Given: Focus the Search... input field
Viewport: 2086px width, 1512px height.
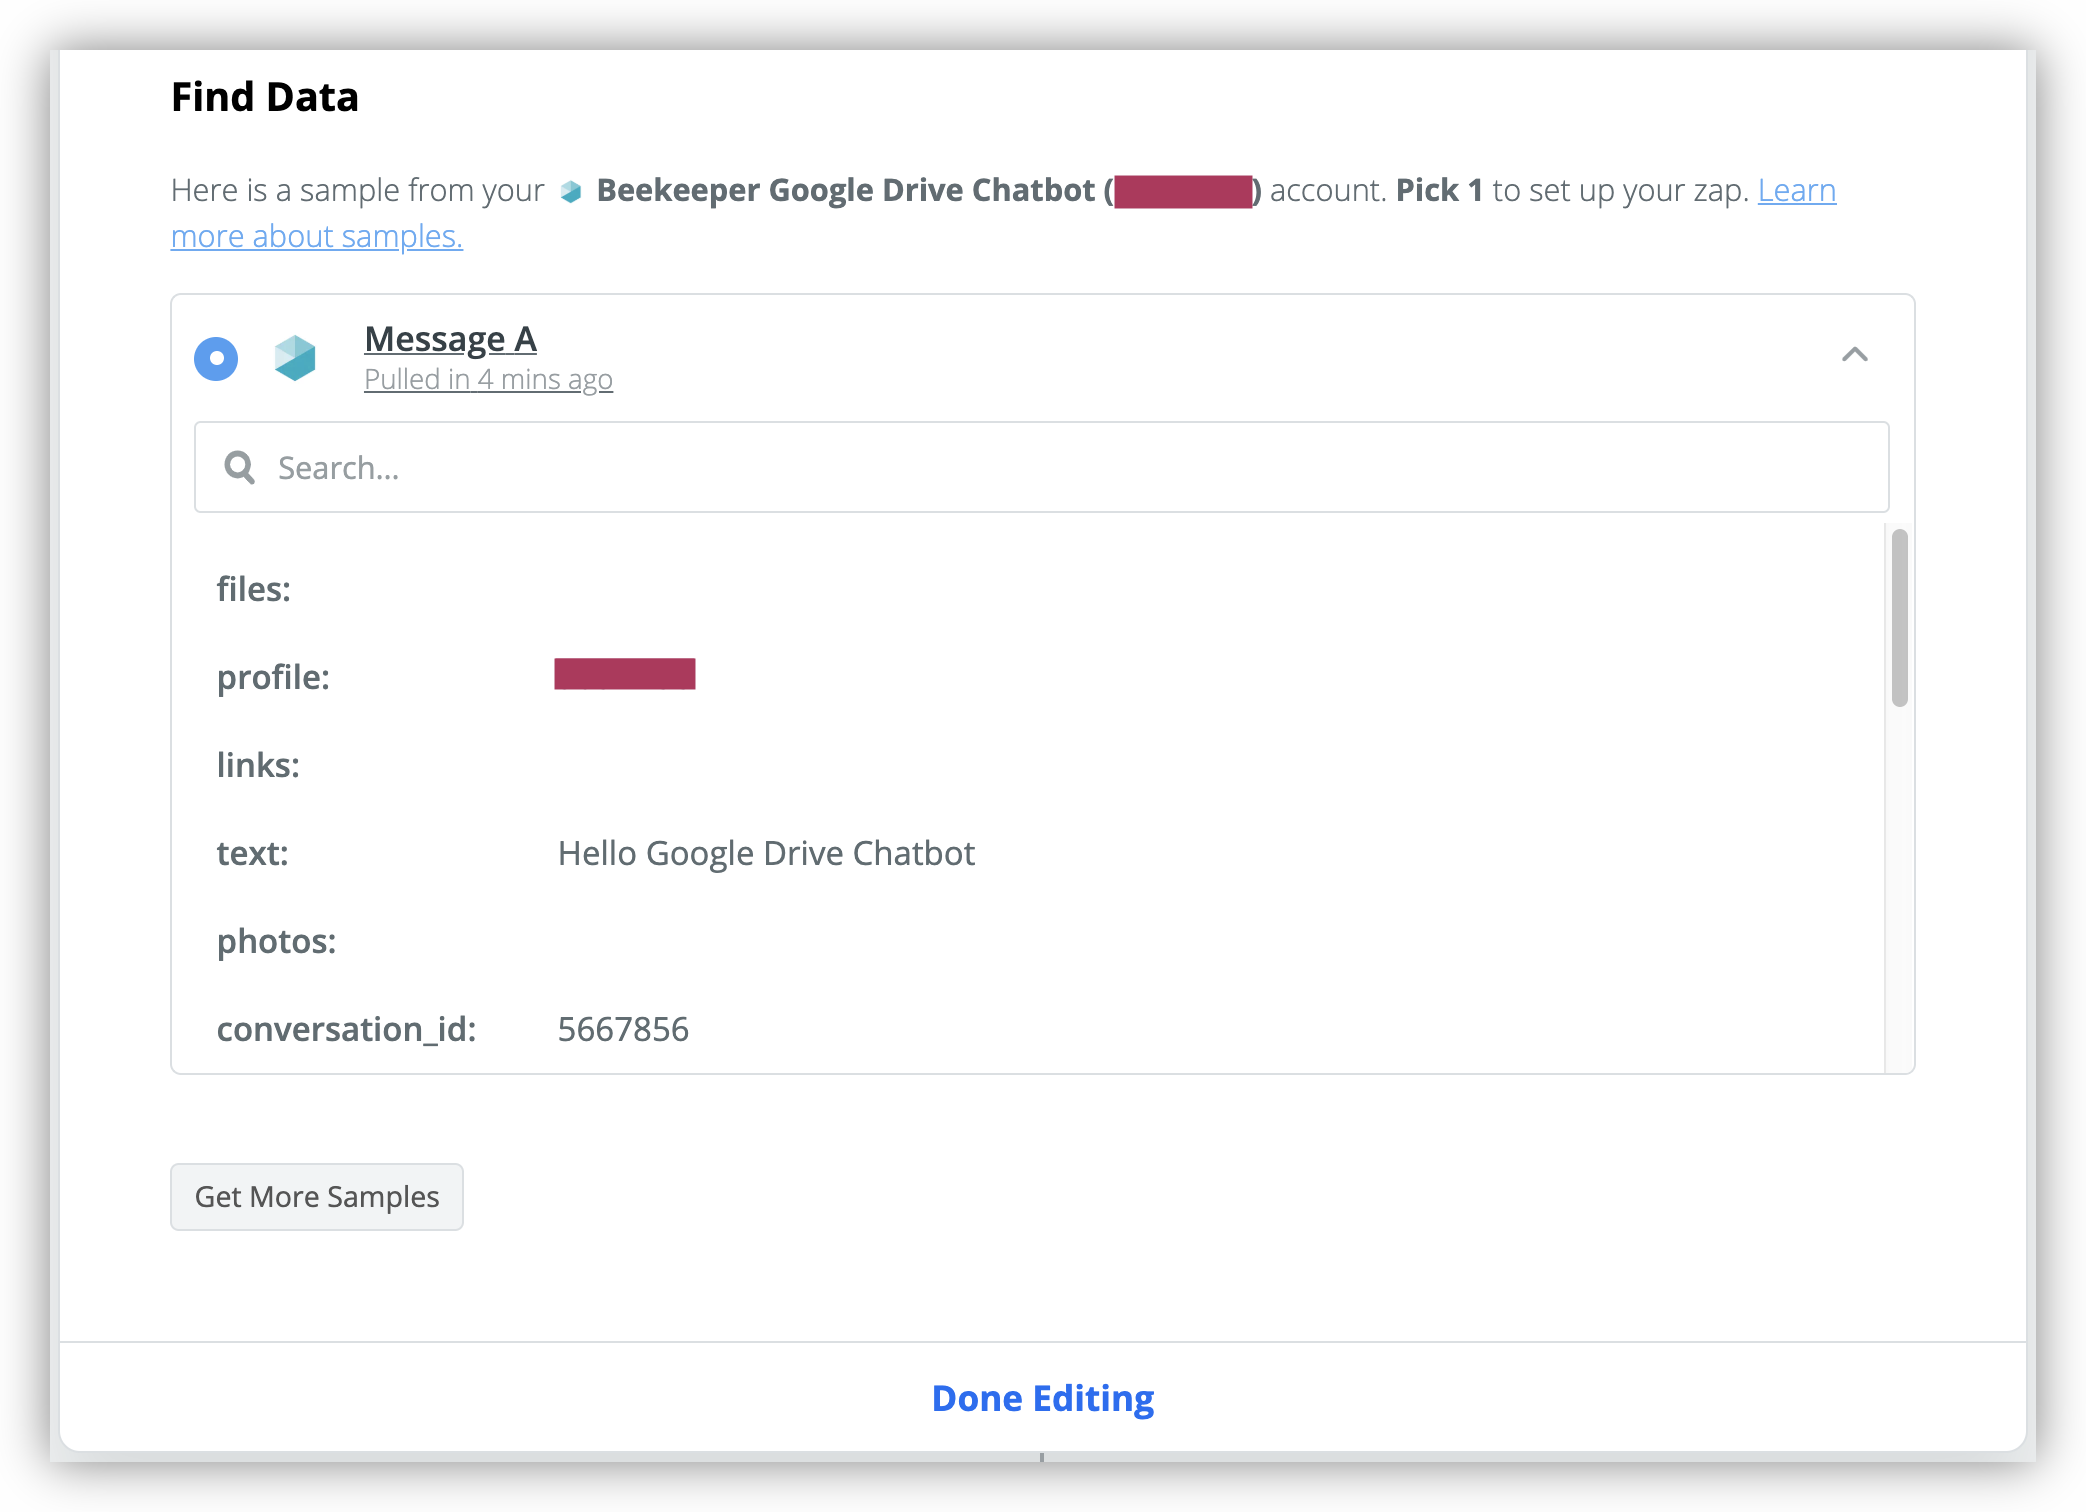Looking at the screenshot, I should [x=1041, y=467].
